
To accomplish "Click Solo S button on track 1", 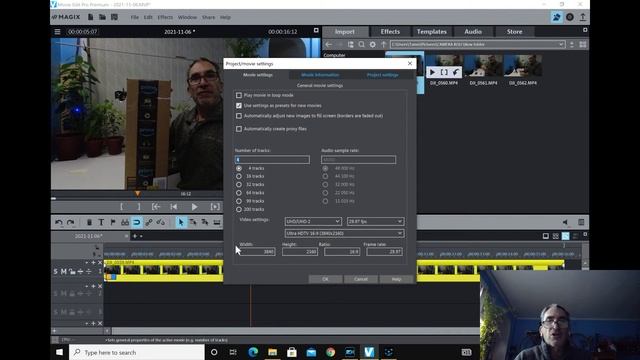I will [56, 271].
